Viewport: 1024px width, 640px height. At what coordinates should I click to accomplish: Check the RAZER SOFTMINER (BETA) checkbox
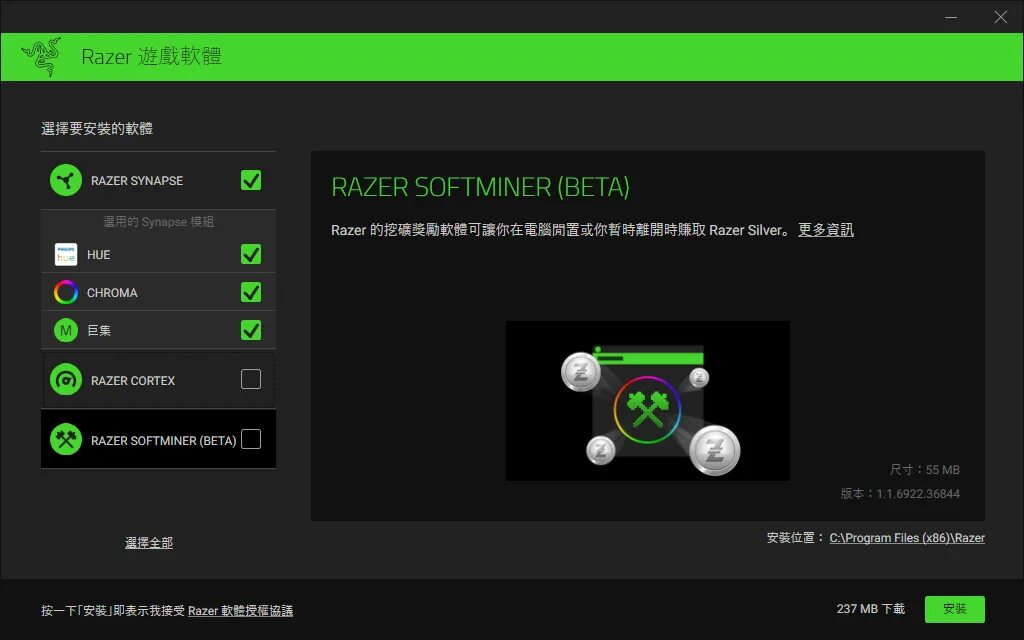coord(251,439)
